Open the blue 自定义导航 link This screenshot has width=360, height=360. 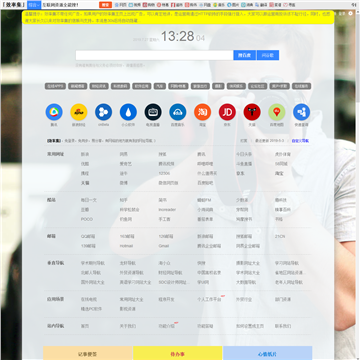click(300, 141)
